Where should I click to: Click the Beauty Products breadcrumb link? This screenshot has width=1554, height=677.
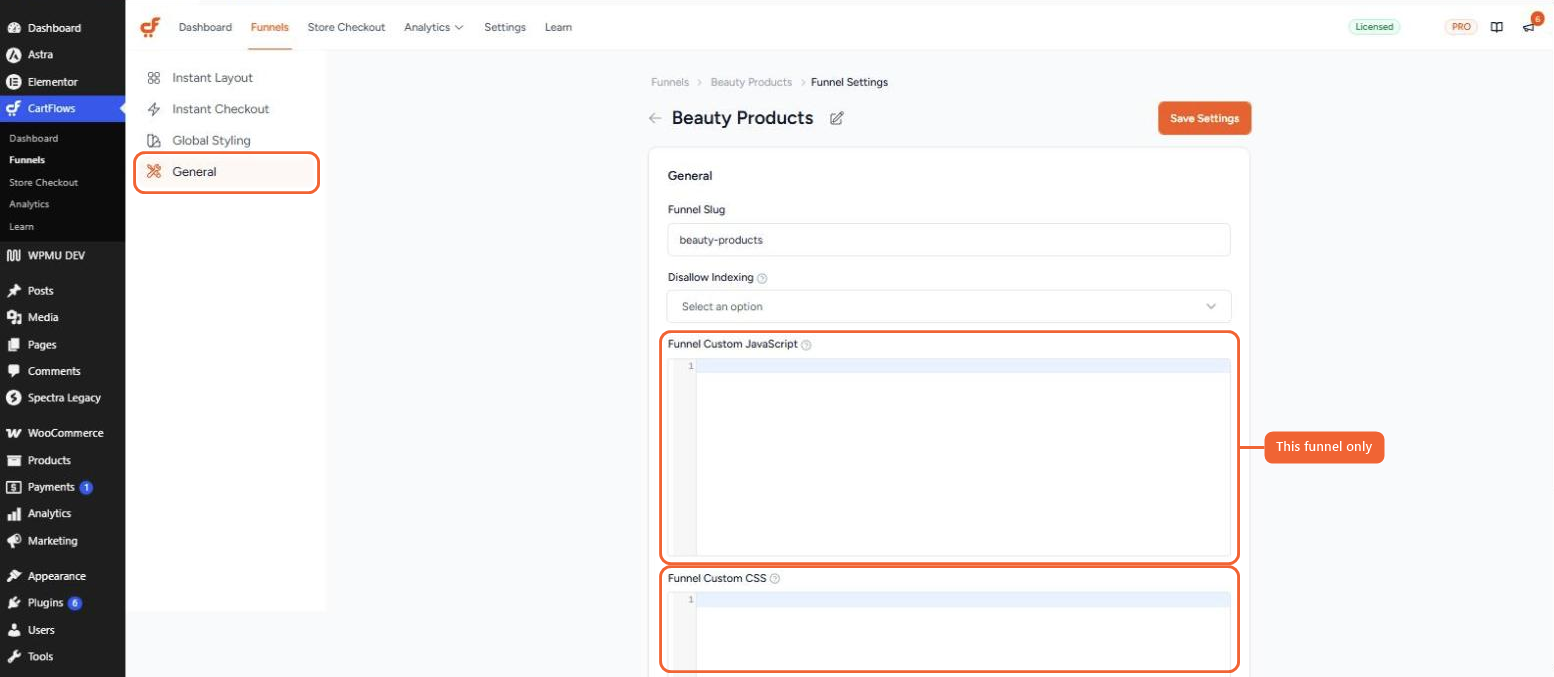pos(751,82)
